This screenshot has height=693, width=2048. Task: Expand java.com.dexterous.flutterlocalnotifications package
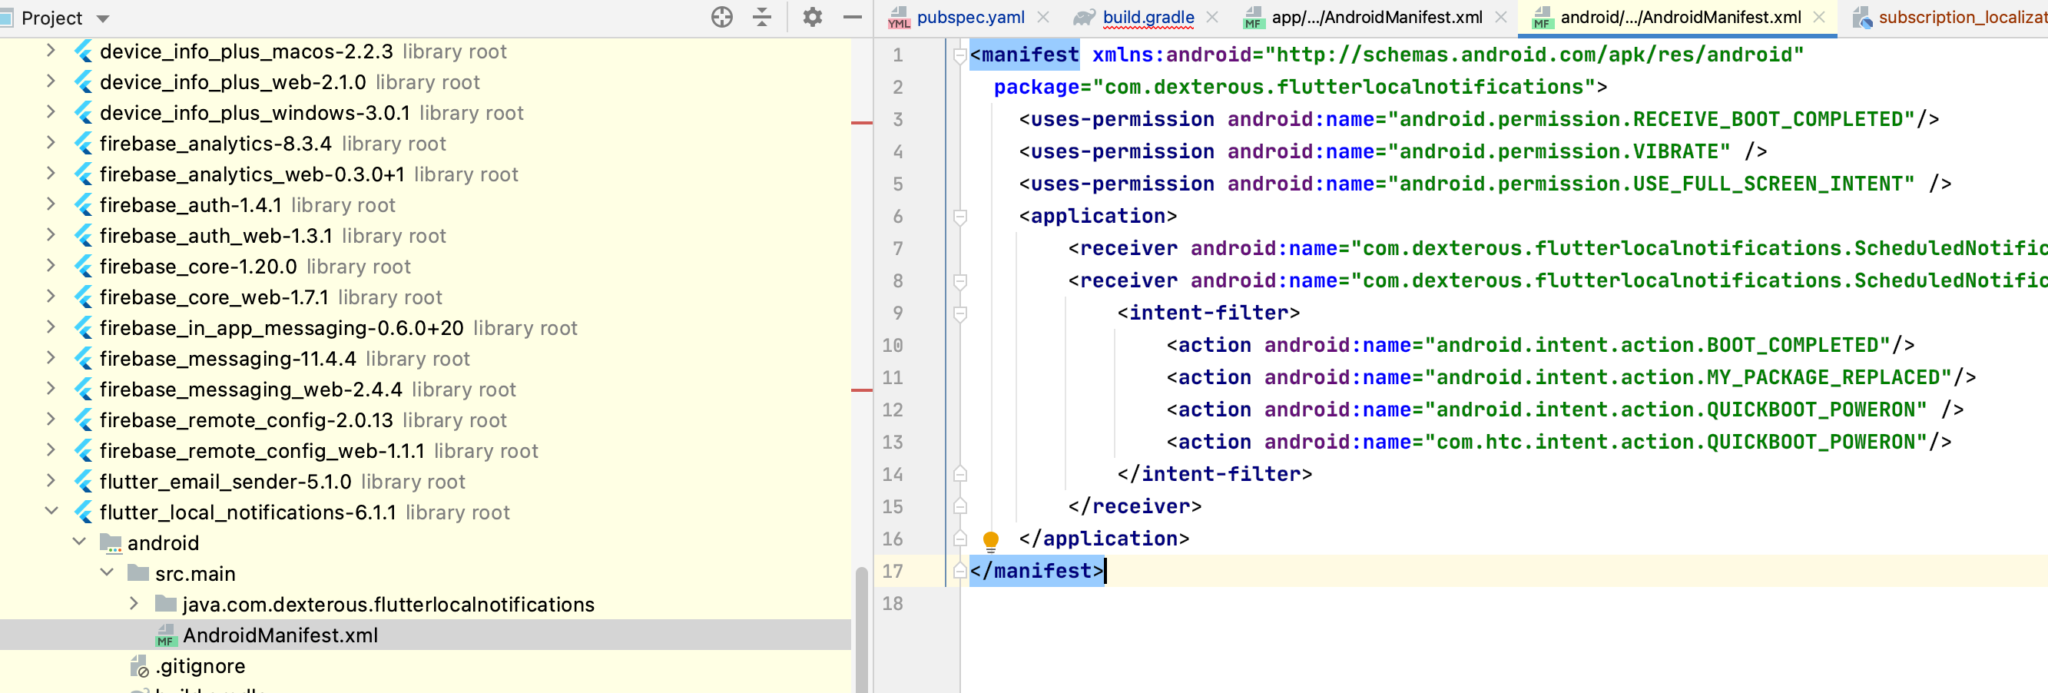click(134, 604)
